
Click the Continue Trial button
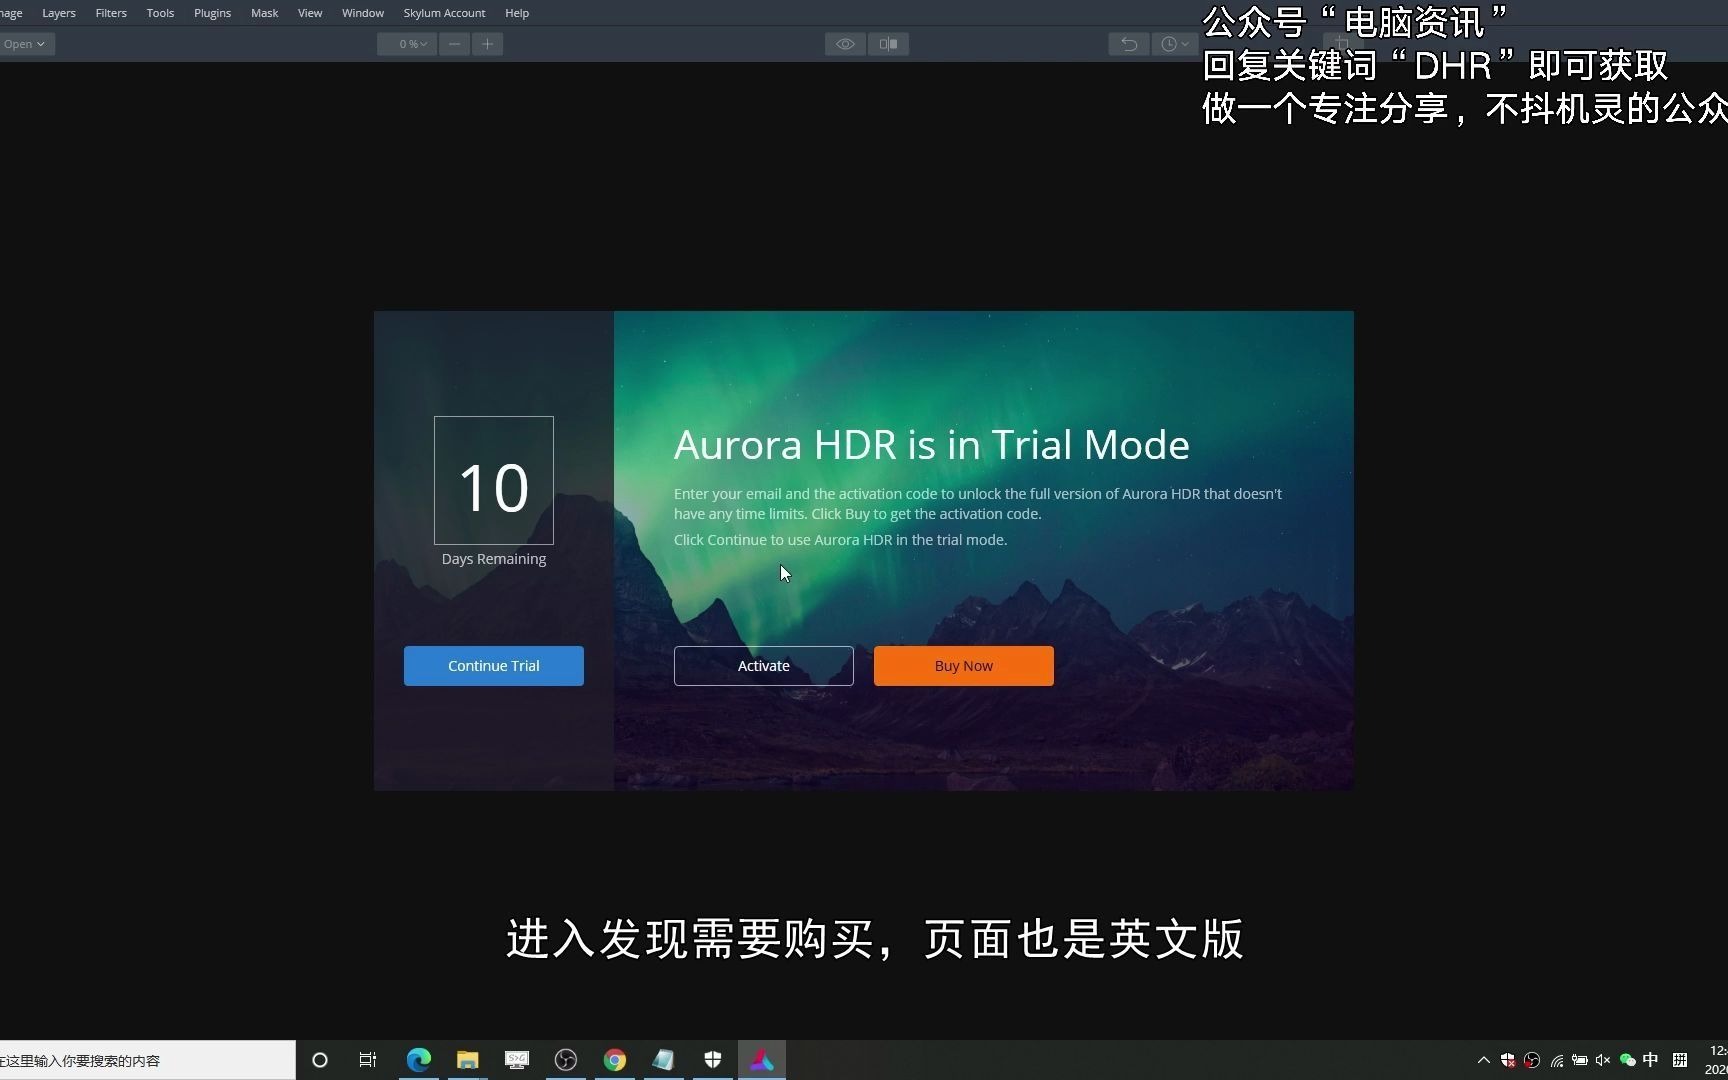coord(493,665)
